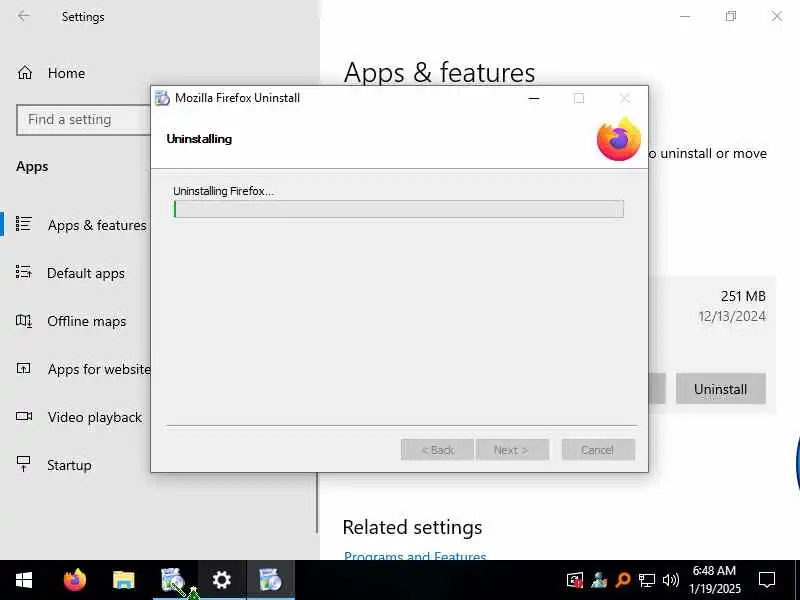
Task: Click the Related settings heading
Action: click(412, 527)
